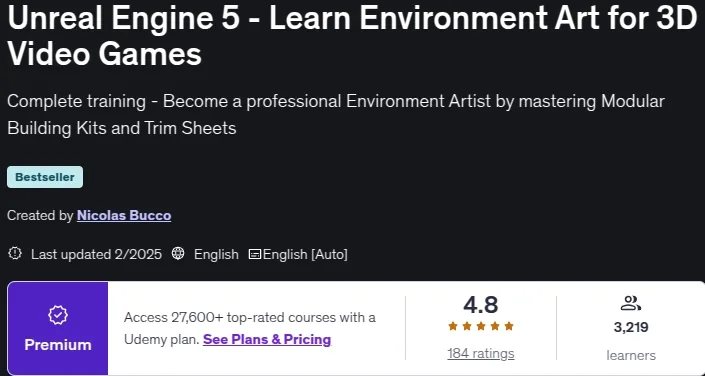Click the Premium checkmark badge icon
The width and height of the screenshot is (705, 376).
(58, 316)
